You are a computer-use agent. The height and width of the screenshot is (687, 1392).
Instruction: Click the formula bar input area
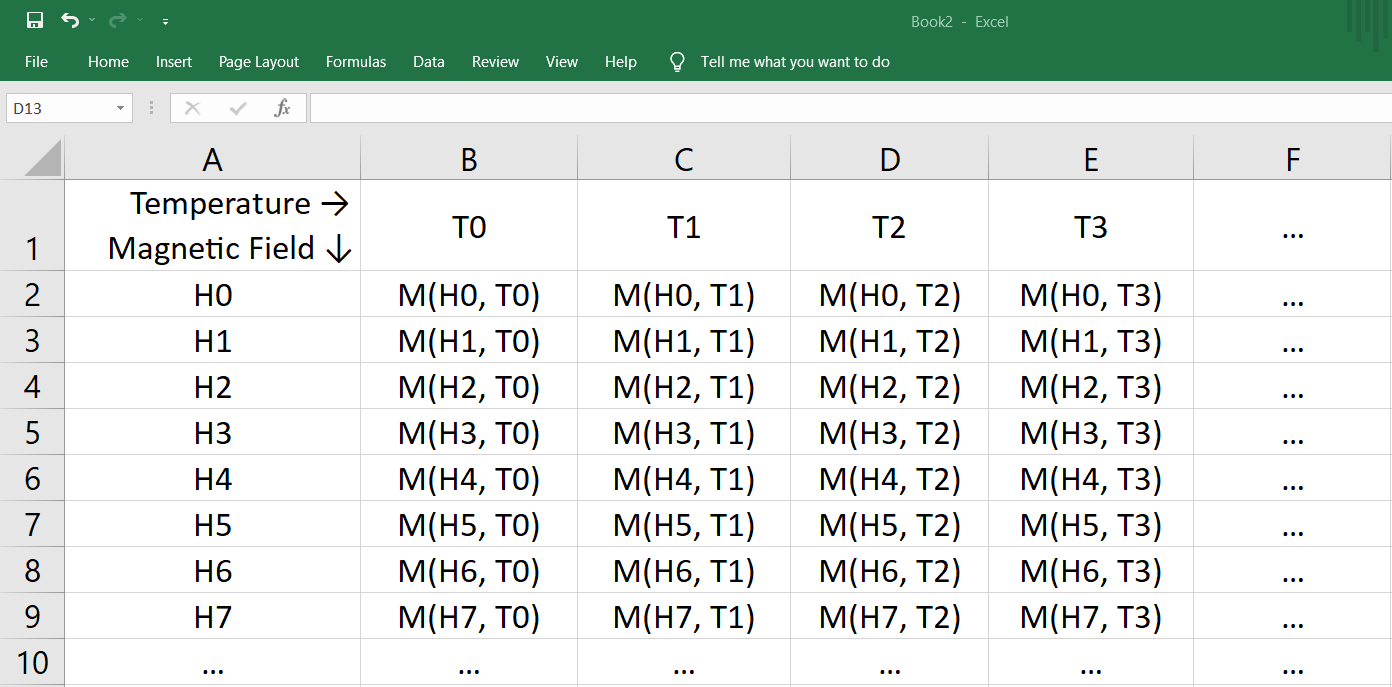[700, 108]
